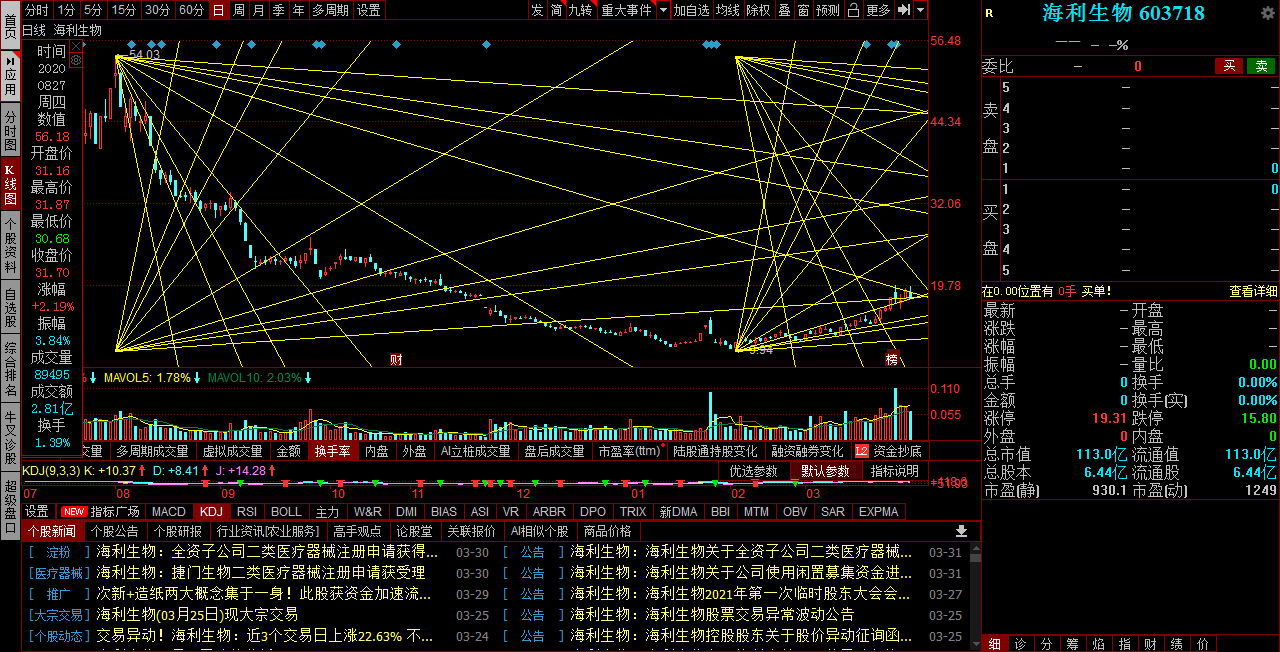
Task: Click the lock icon in top toolbar
Action: (x=851, y=10)
